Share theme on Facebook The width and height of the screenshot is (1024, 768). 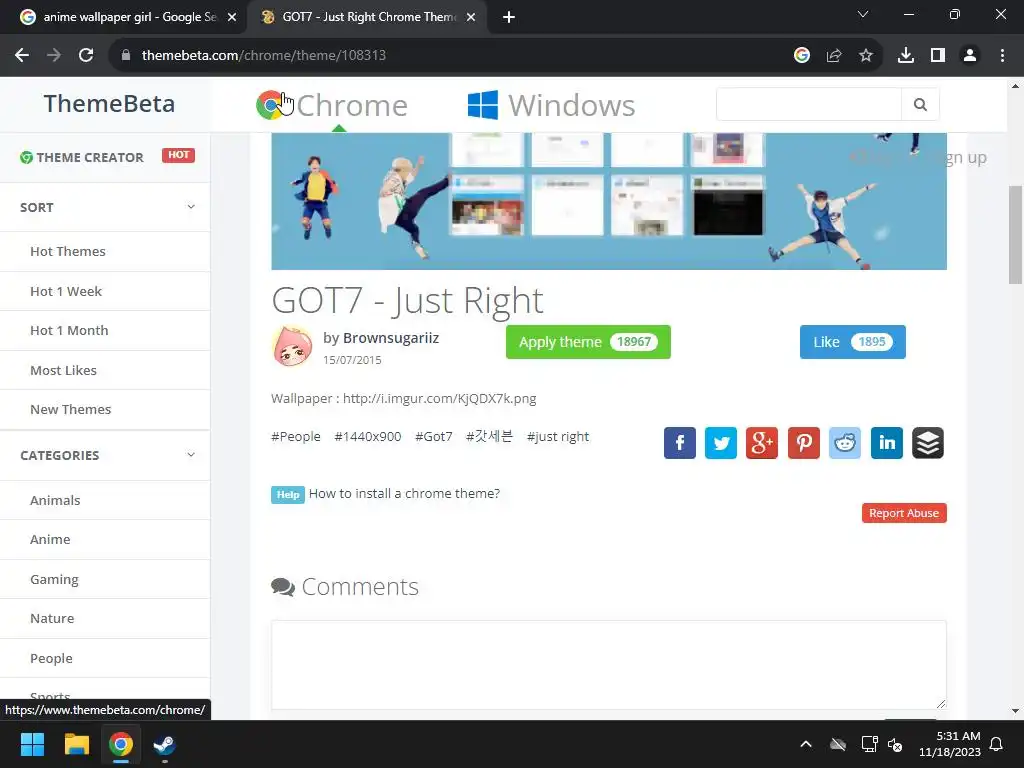tap(679, 443)
